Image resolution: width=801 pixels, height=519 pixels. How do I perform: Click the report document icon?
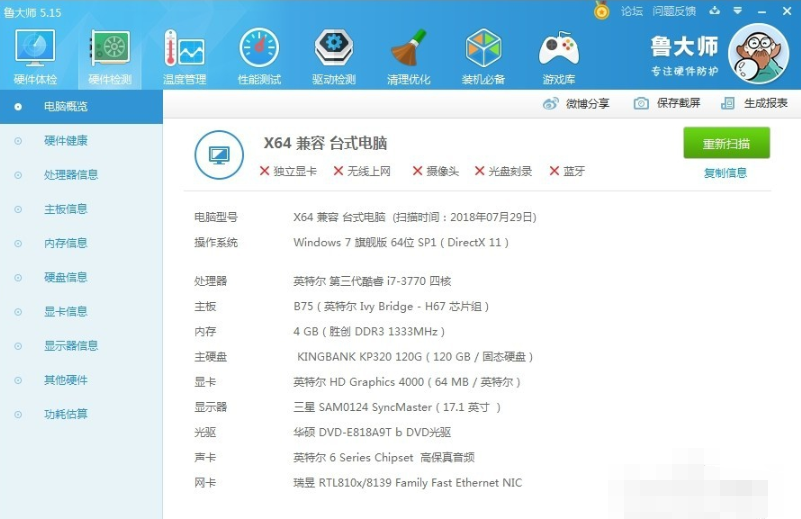(727, 103)
